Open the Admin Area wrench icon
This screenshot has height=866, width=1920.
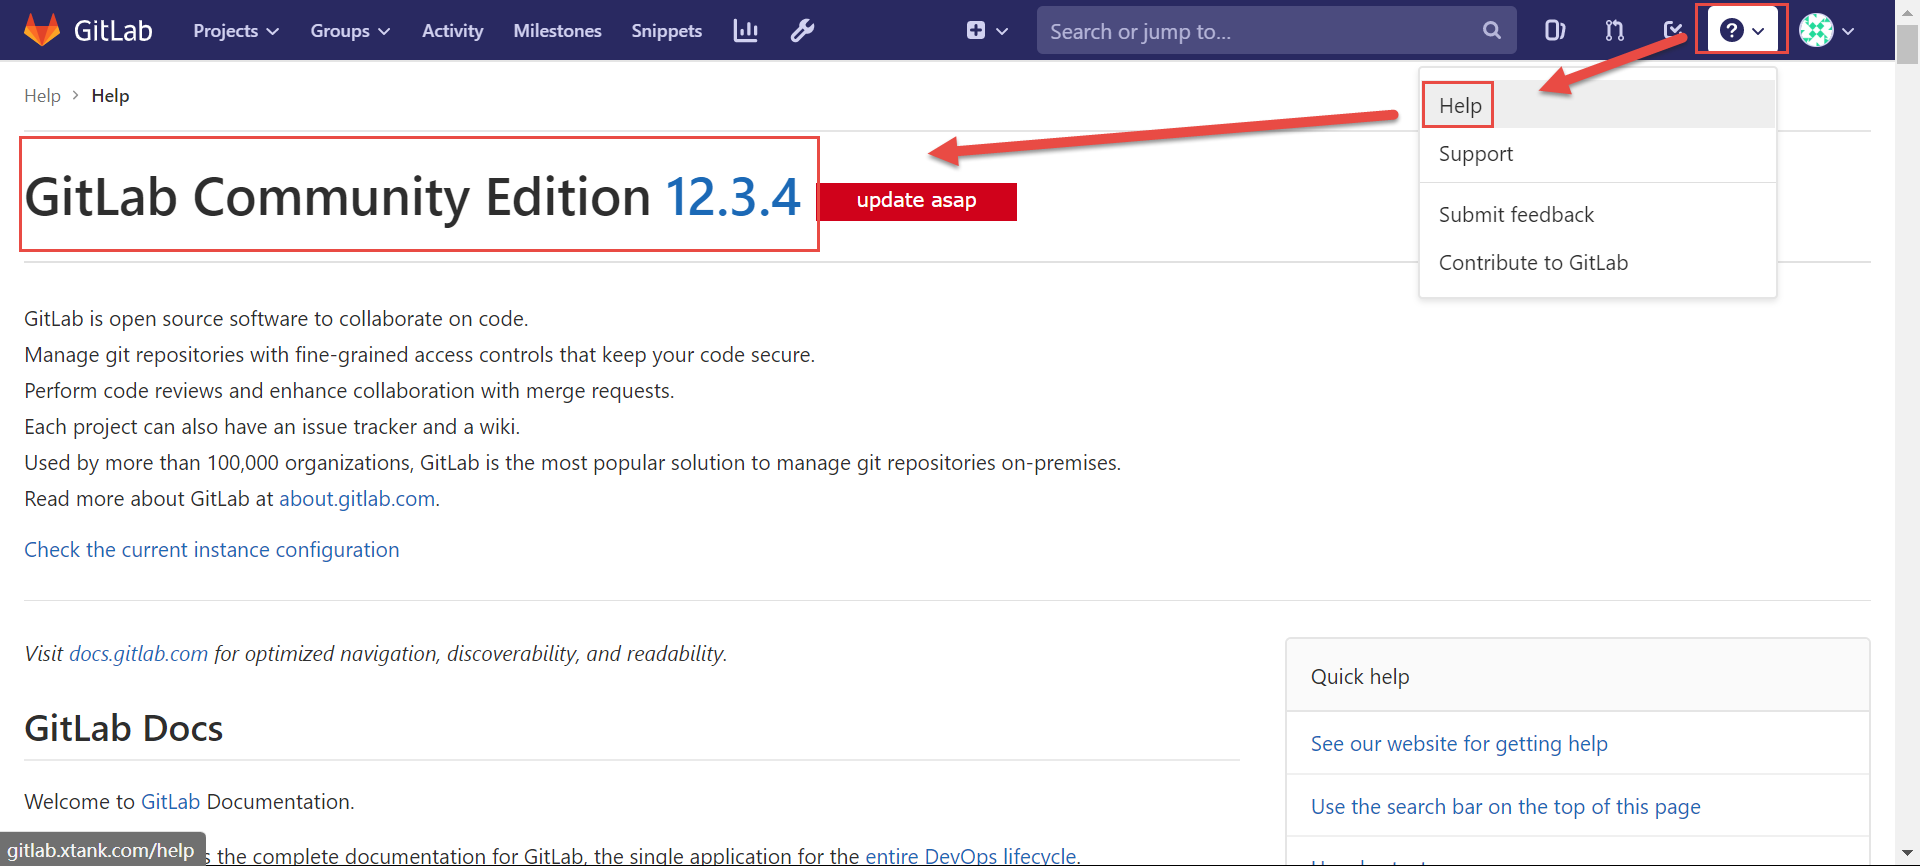point(802,31)
